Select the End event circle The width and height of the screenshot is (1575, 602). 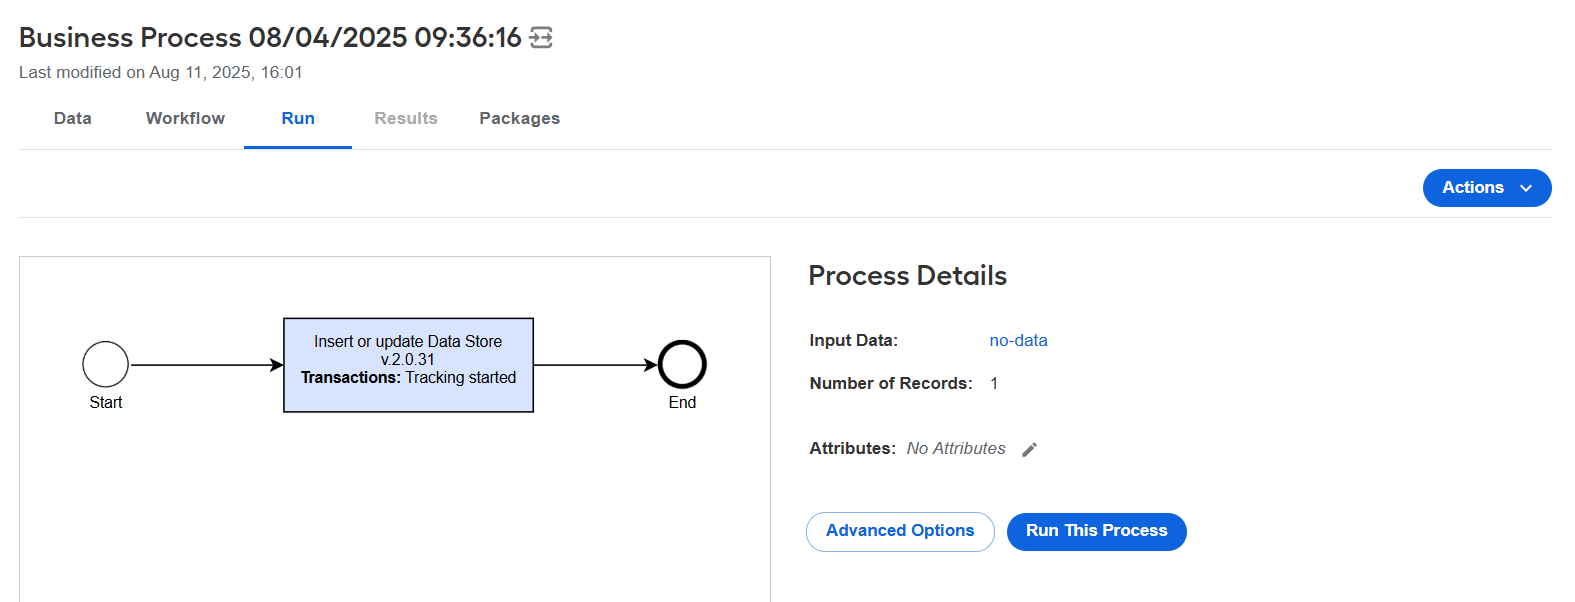(682, 364)
